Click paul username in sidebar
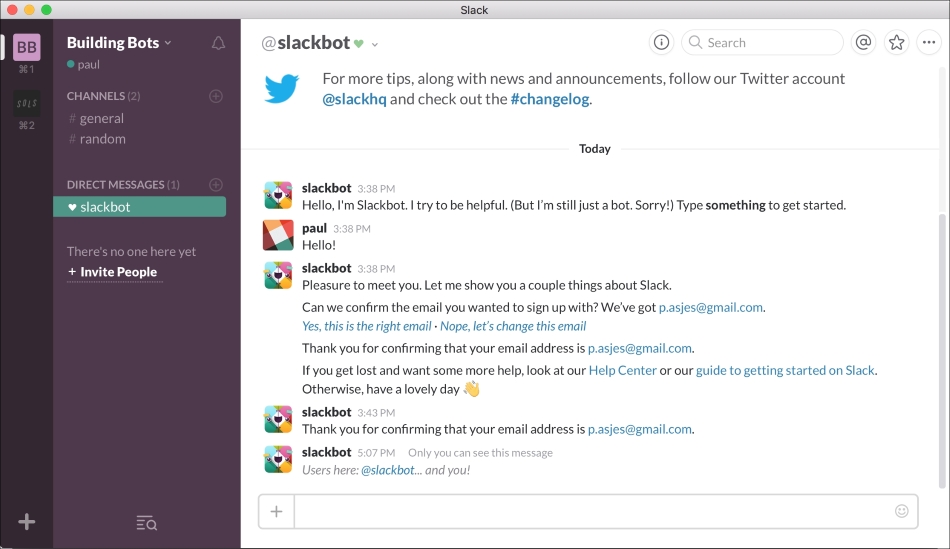The width and height of the screenshot is (950, 549). (x=88, y=64)
